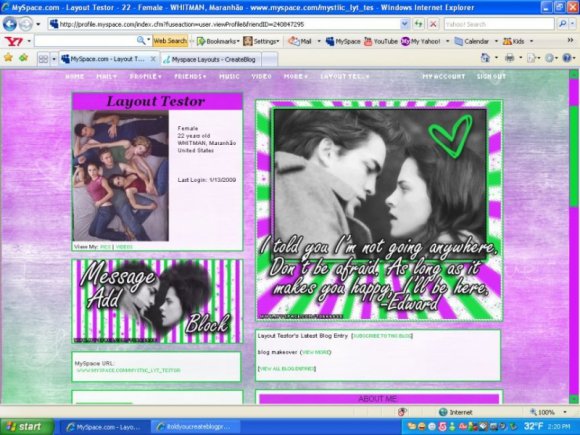This screenshot has width=580, height=435.
Task: Click the magnifier icon inside Yahoo toolbar field
Action: [x=141, y=41]
